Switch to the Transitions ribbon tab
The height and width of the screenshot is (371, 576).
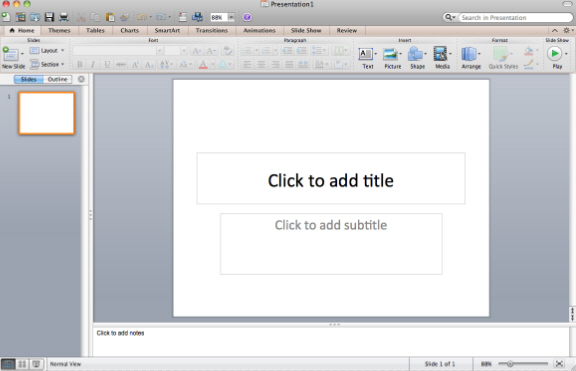pos(212,30)
